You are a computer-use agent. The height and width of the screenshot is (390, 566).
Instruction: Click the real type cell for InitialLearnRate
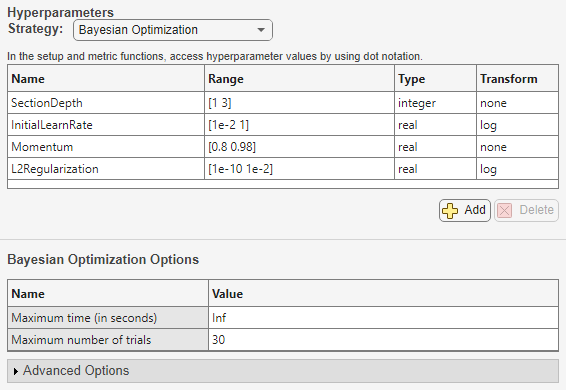pos(435,125)
